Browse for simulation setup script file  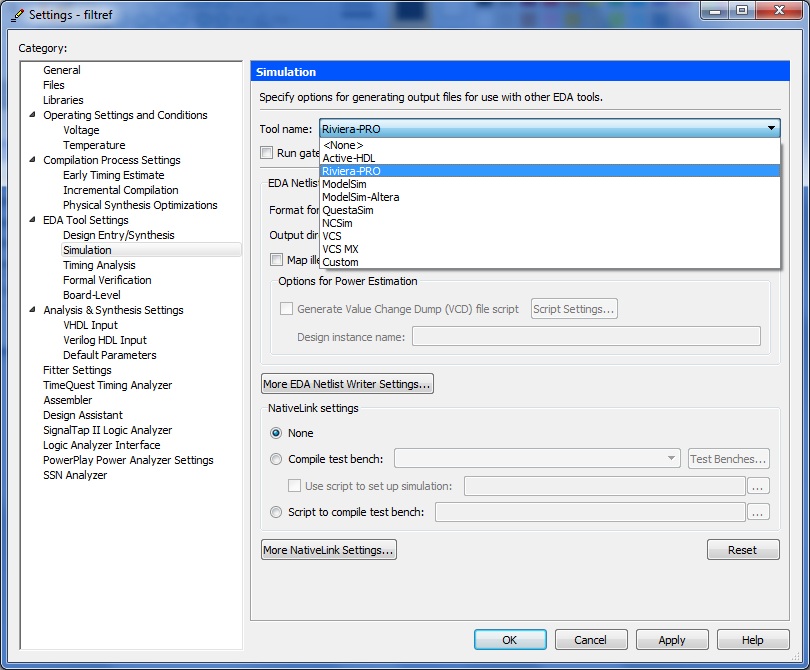[758, 486]
